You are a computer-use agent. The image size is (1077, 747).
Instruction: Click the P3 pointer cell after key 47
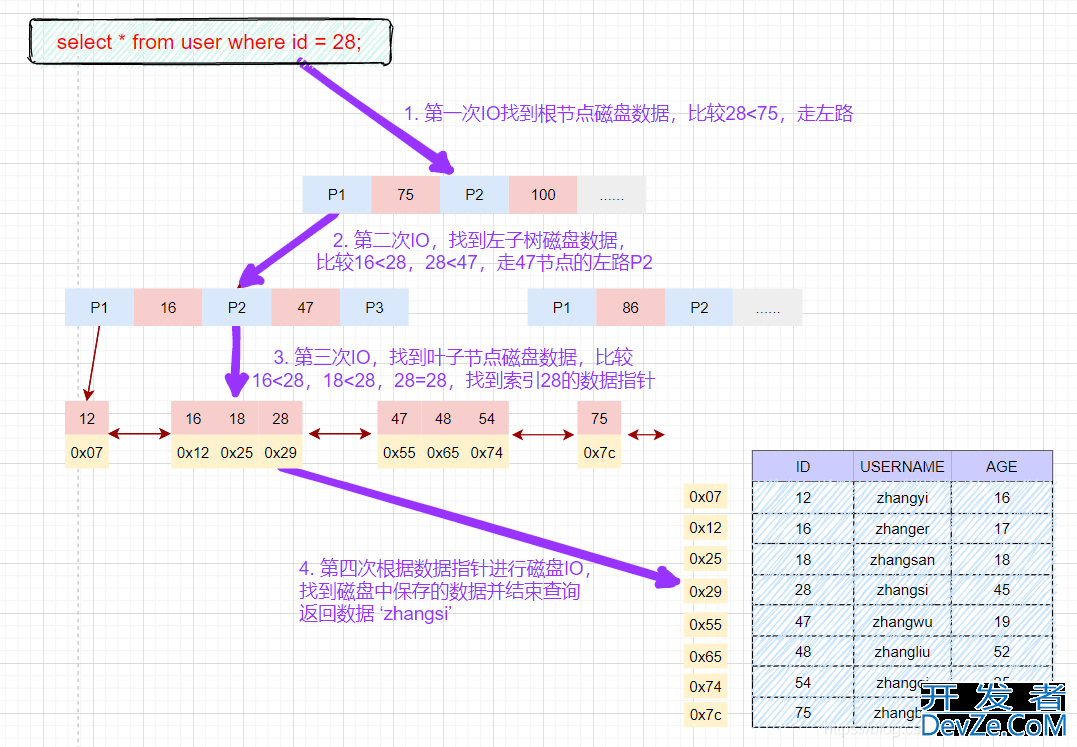click(x=374, y=308)
